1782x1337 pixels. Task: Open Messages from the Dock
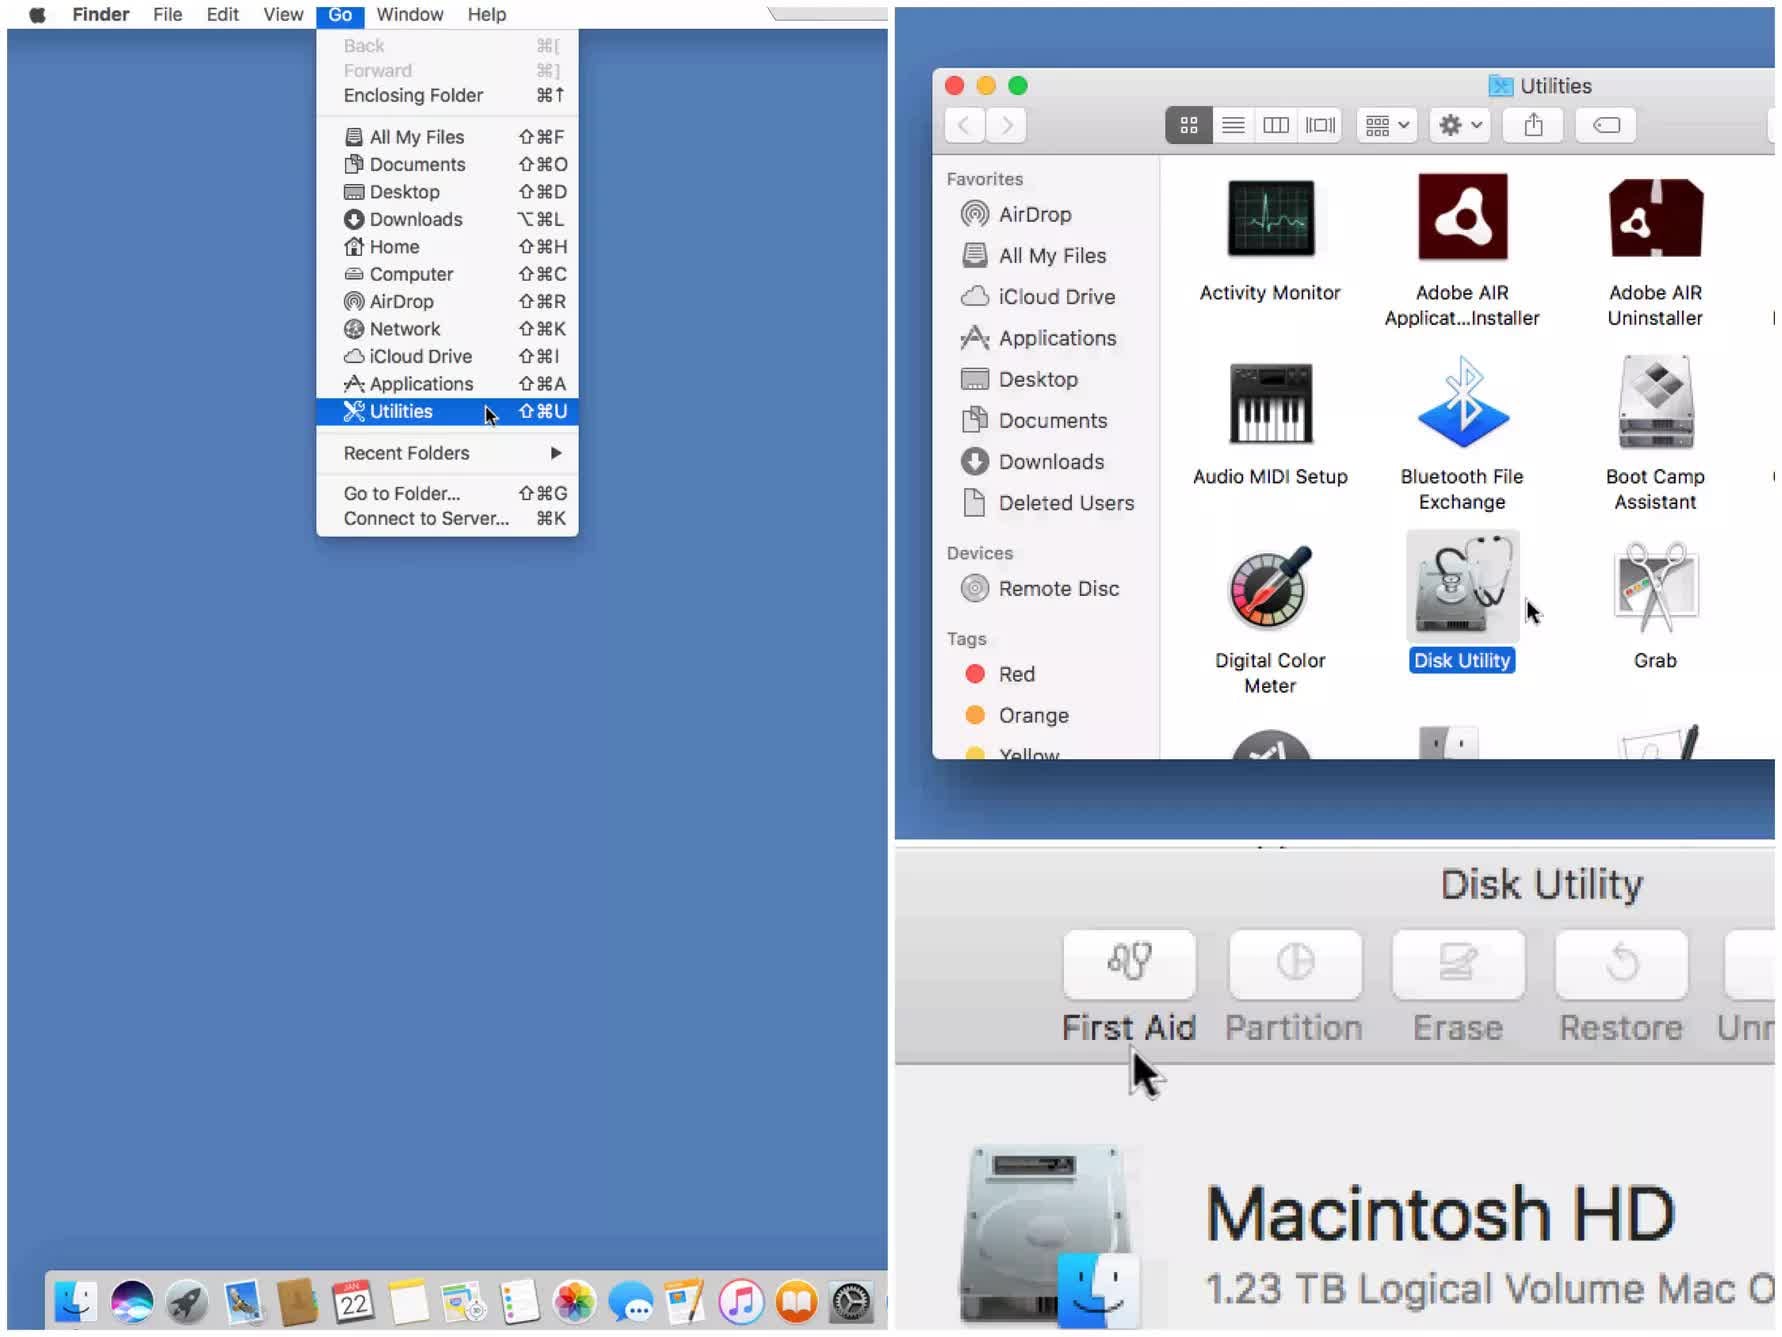tap(630, 1301)
